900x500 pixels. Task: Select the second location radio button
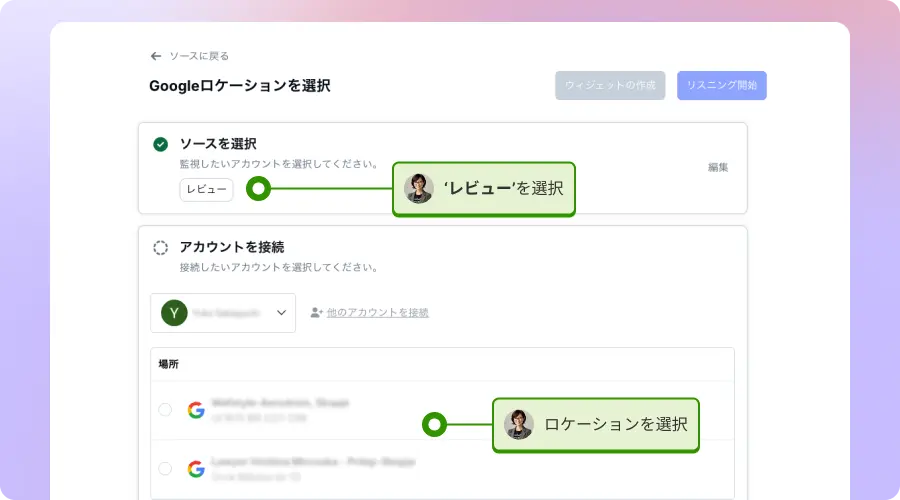click(x=165, y=468)
